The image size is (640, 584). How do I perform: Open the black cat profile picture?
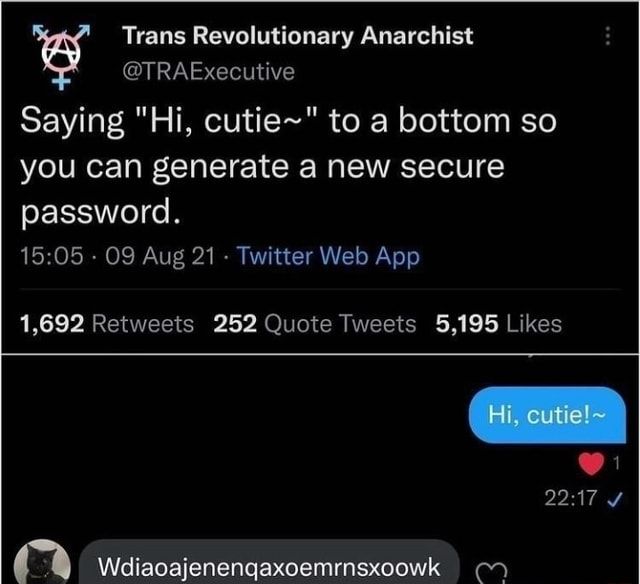point(42,562)
